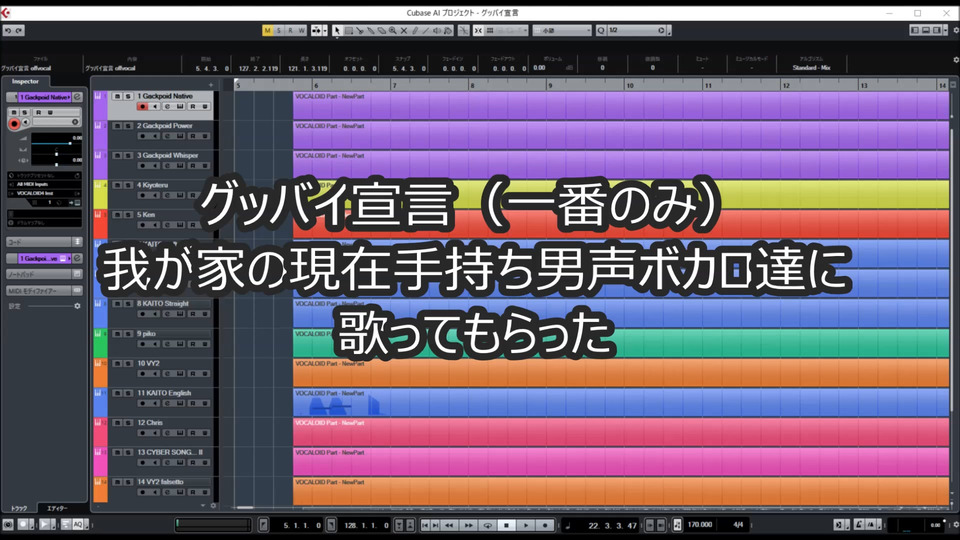The height and width of the screenshot is (540, 960).
Task: Expand the ノートパッド Inspector section
Action: (44, 274)
